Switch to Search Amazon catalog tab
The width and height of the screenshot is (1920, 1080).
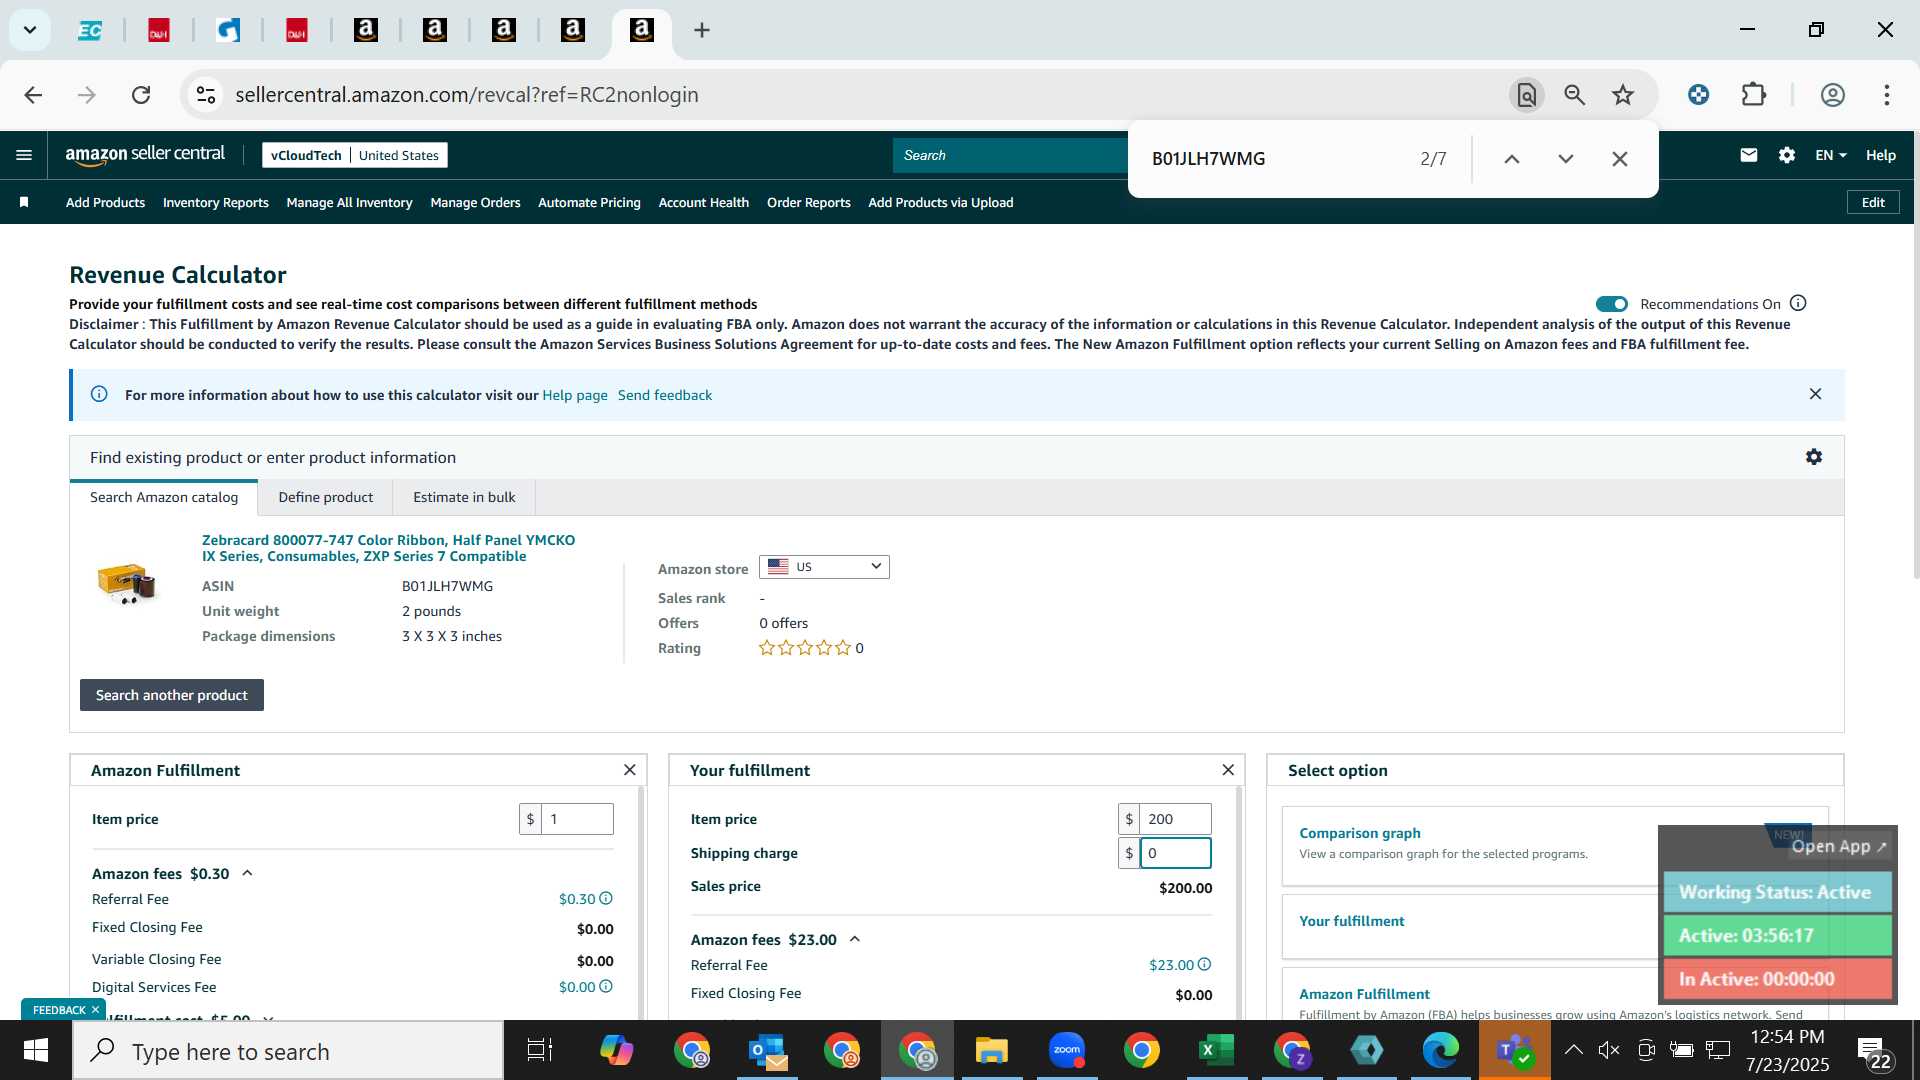(x=164, y=497)
